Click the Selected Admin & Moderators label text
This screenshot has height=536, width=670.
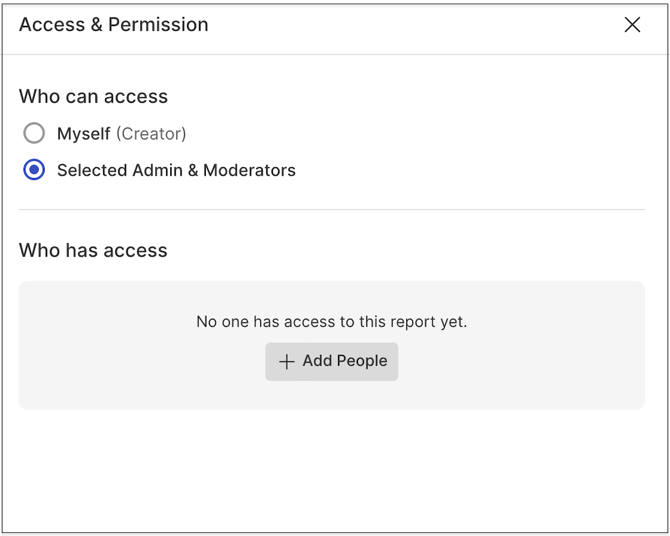tap(176, 170)
